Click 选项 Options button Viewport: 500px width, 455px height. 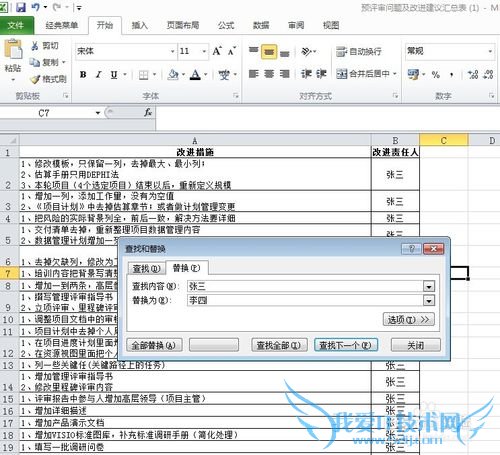[x=408, y=319]
